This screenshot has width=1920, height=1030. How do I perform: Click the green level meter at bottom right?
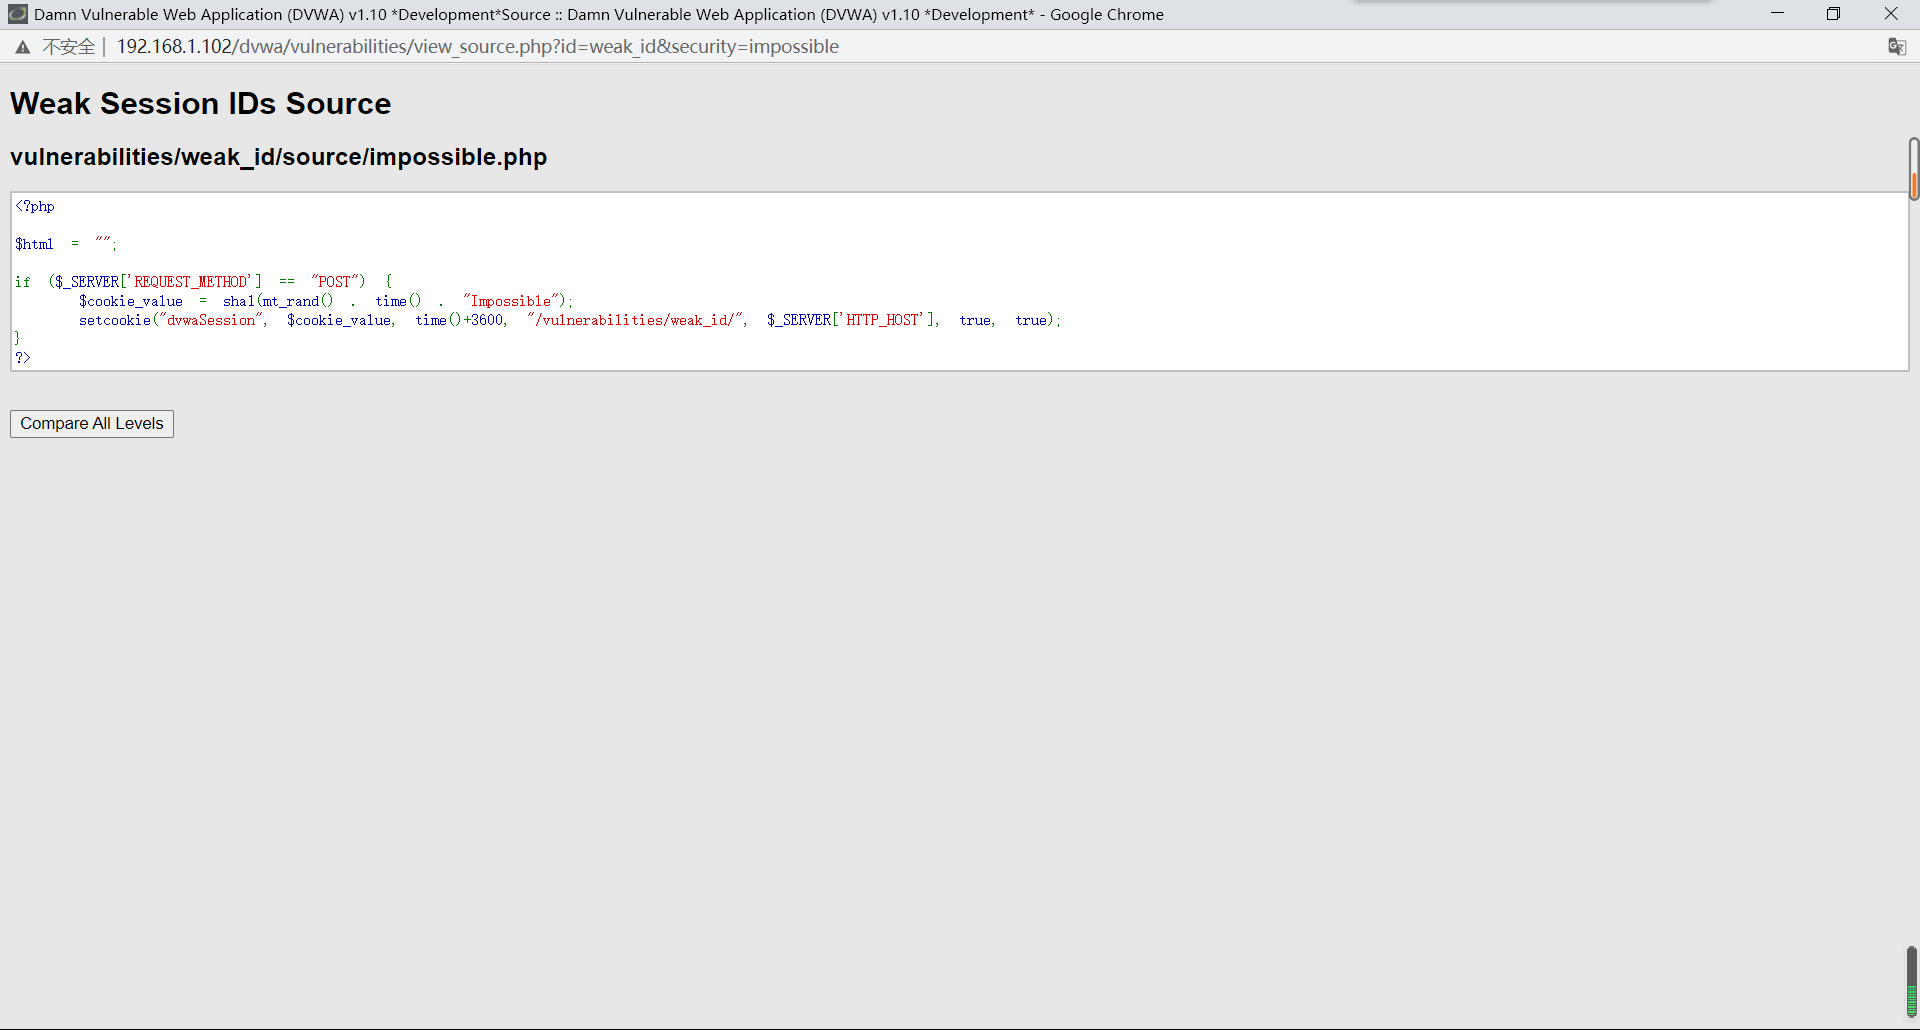[1911, 985]
